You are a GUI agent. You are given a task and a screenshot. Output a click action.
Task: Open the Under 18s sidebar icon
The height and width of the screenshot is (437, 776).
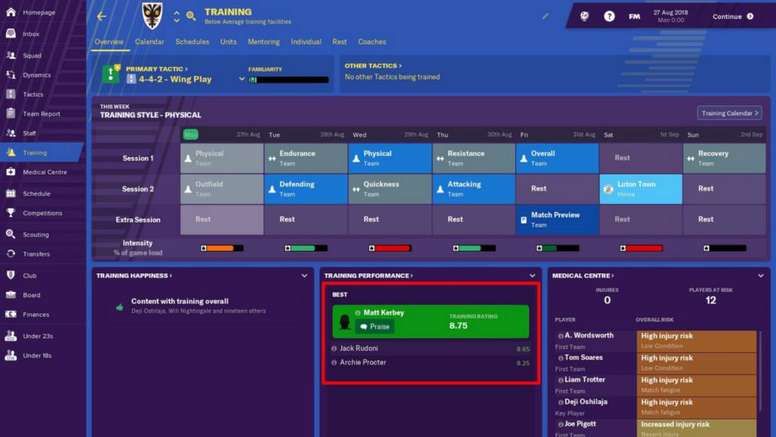11,355
